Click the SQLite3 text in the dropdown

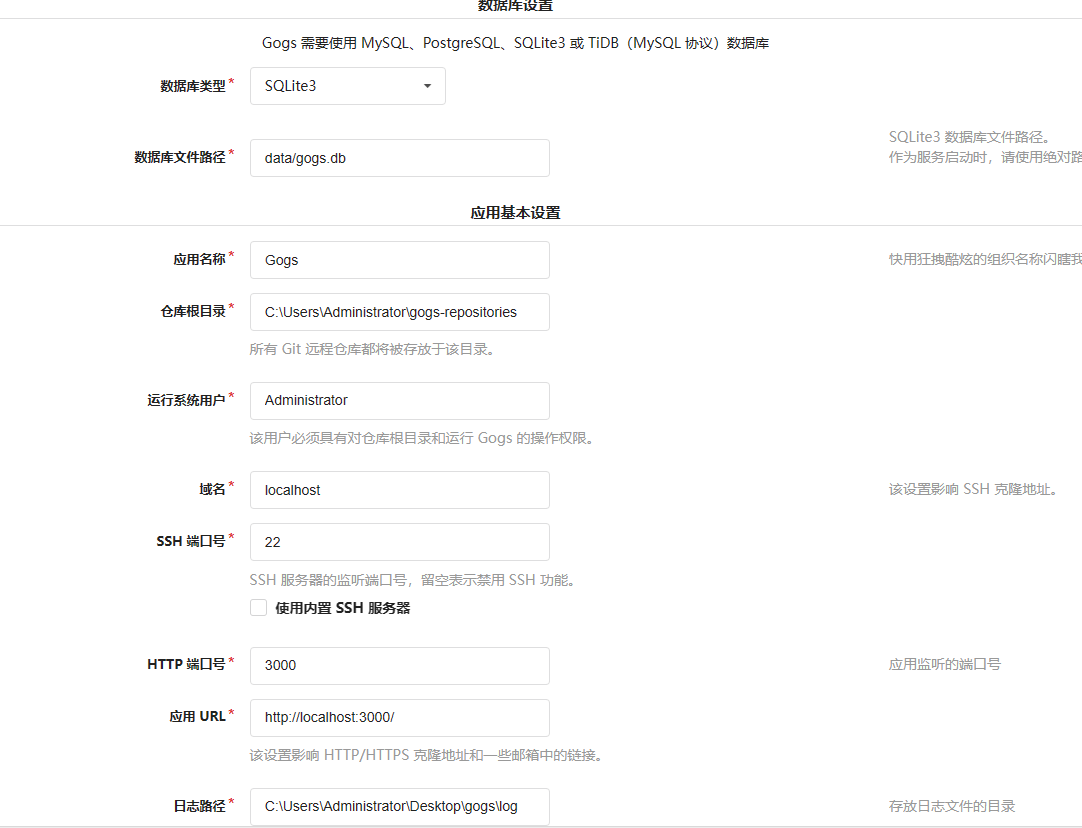(288, 86)
